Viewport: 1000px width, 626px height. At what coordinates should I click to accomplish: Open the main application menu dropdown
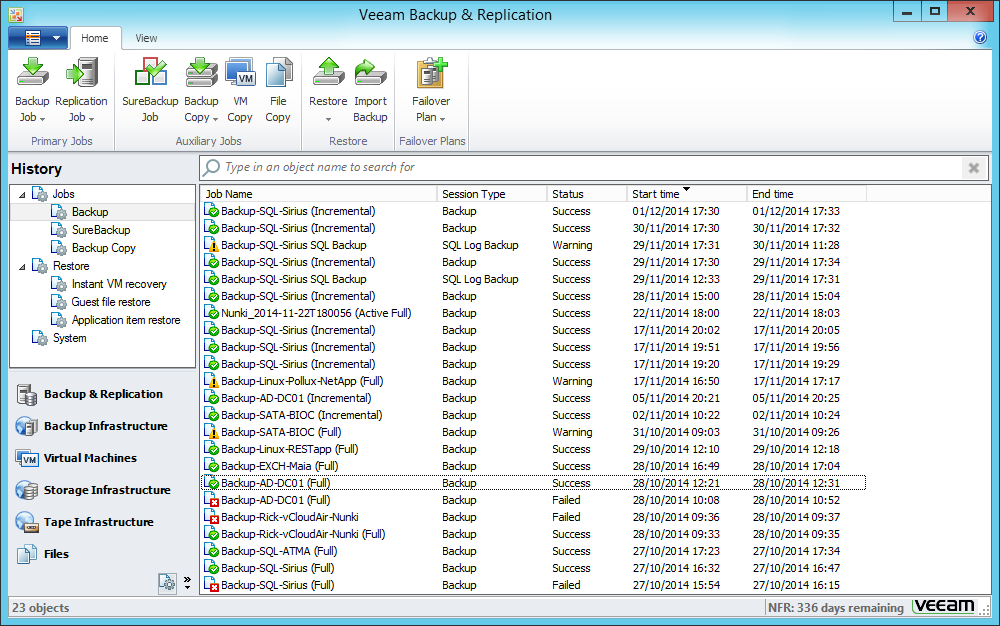[38, 38]
